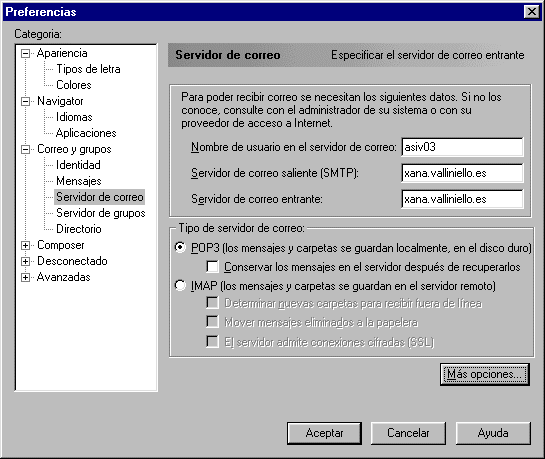The height and width of the screenshot is (459, 545).
Task: Click the SMTP outgoing server field
Action: coord(462,173)
